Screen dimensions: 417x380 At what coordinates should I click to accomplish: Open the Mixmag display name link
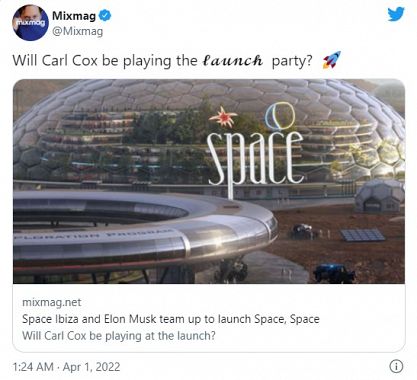pyautogui.click(x=74, y=16)
